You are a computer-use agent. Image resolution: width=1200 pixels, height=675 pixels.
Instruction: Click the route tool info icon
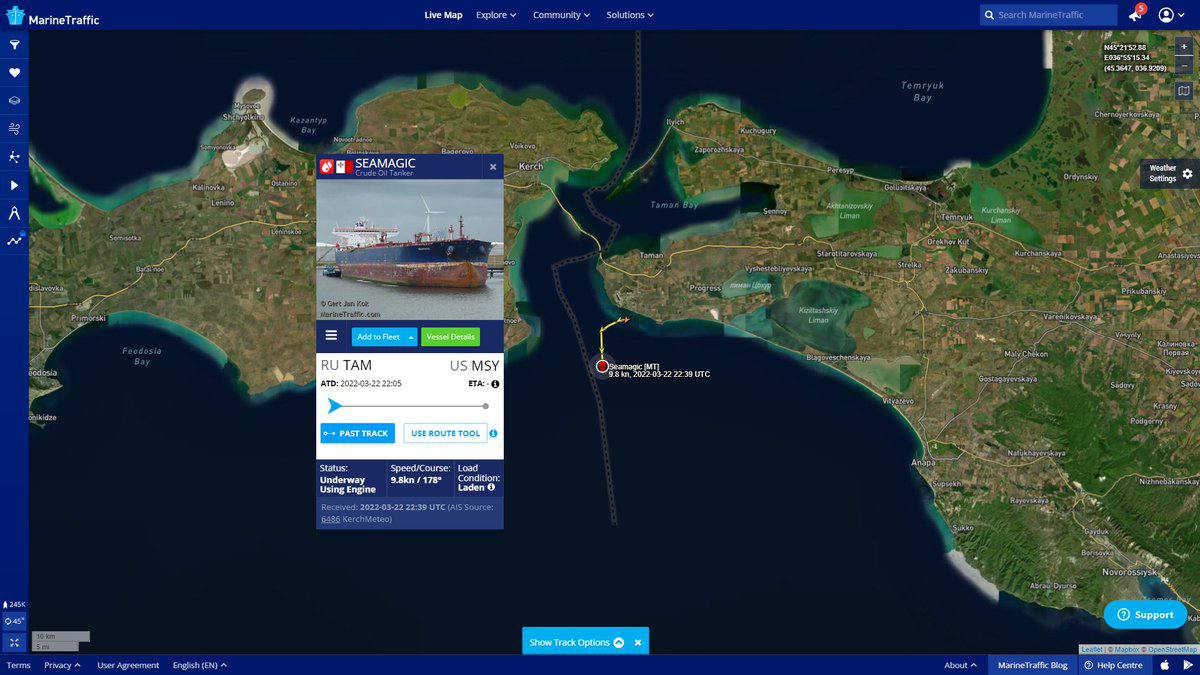click(493, 434)
